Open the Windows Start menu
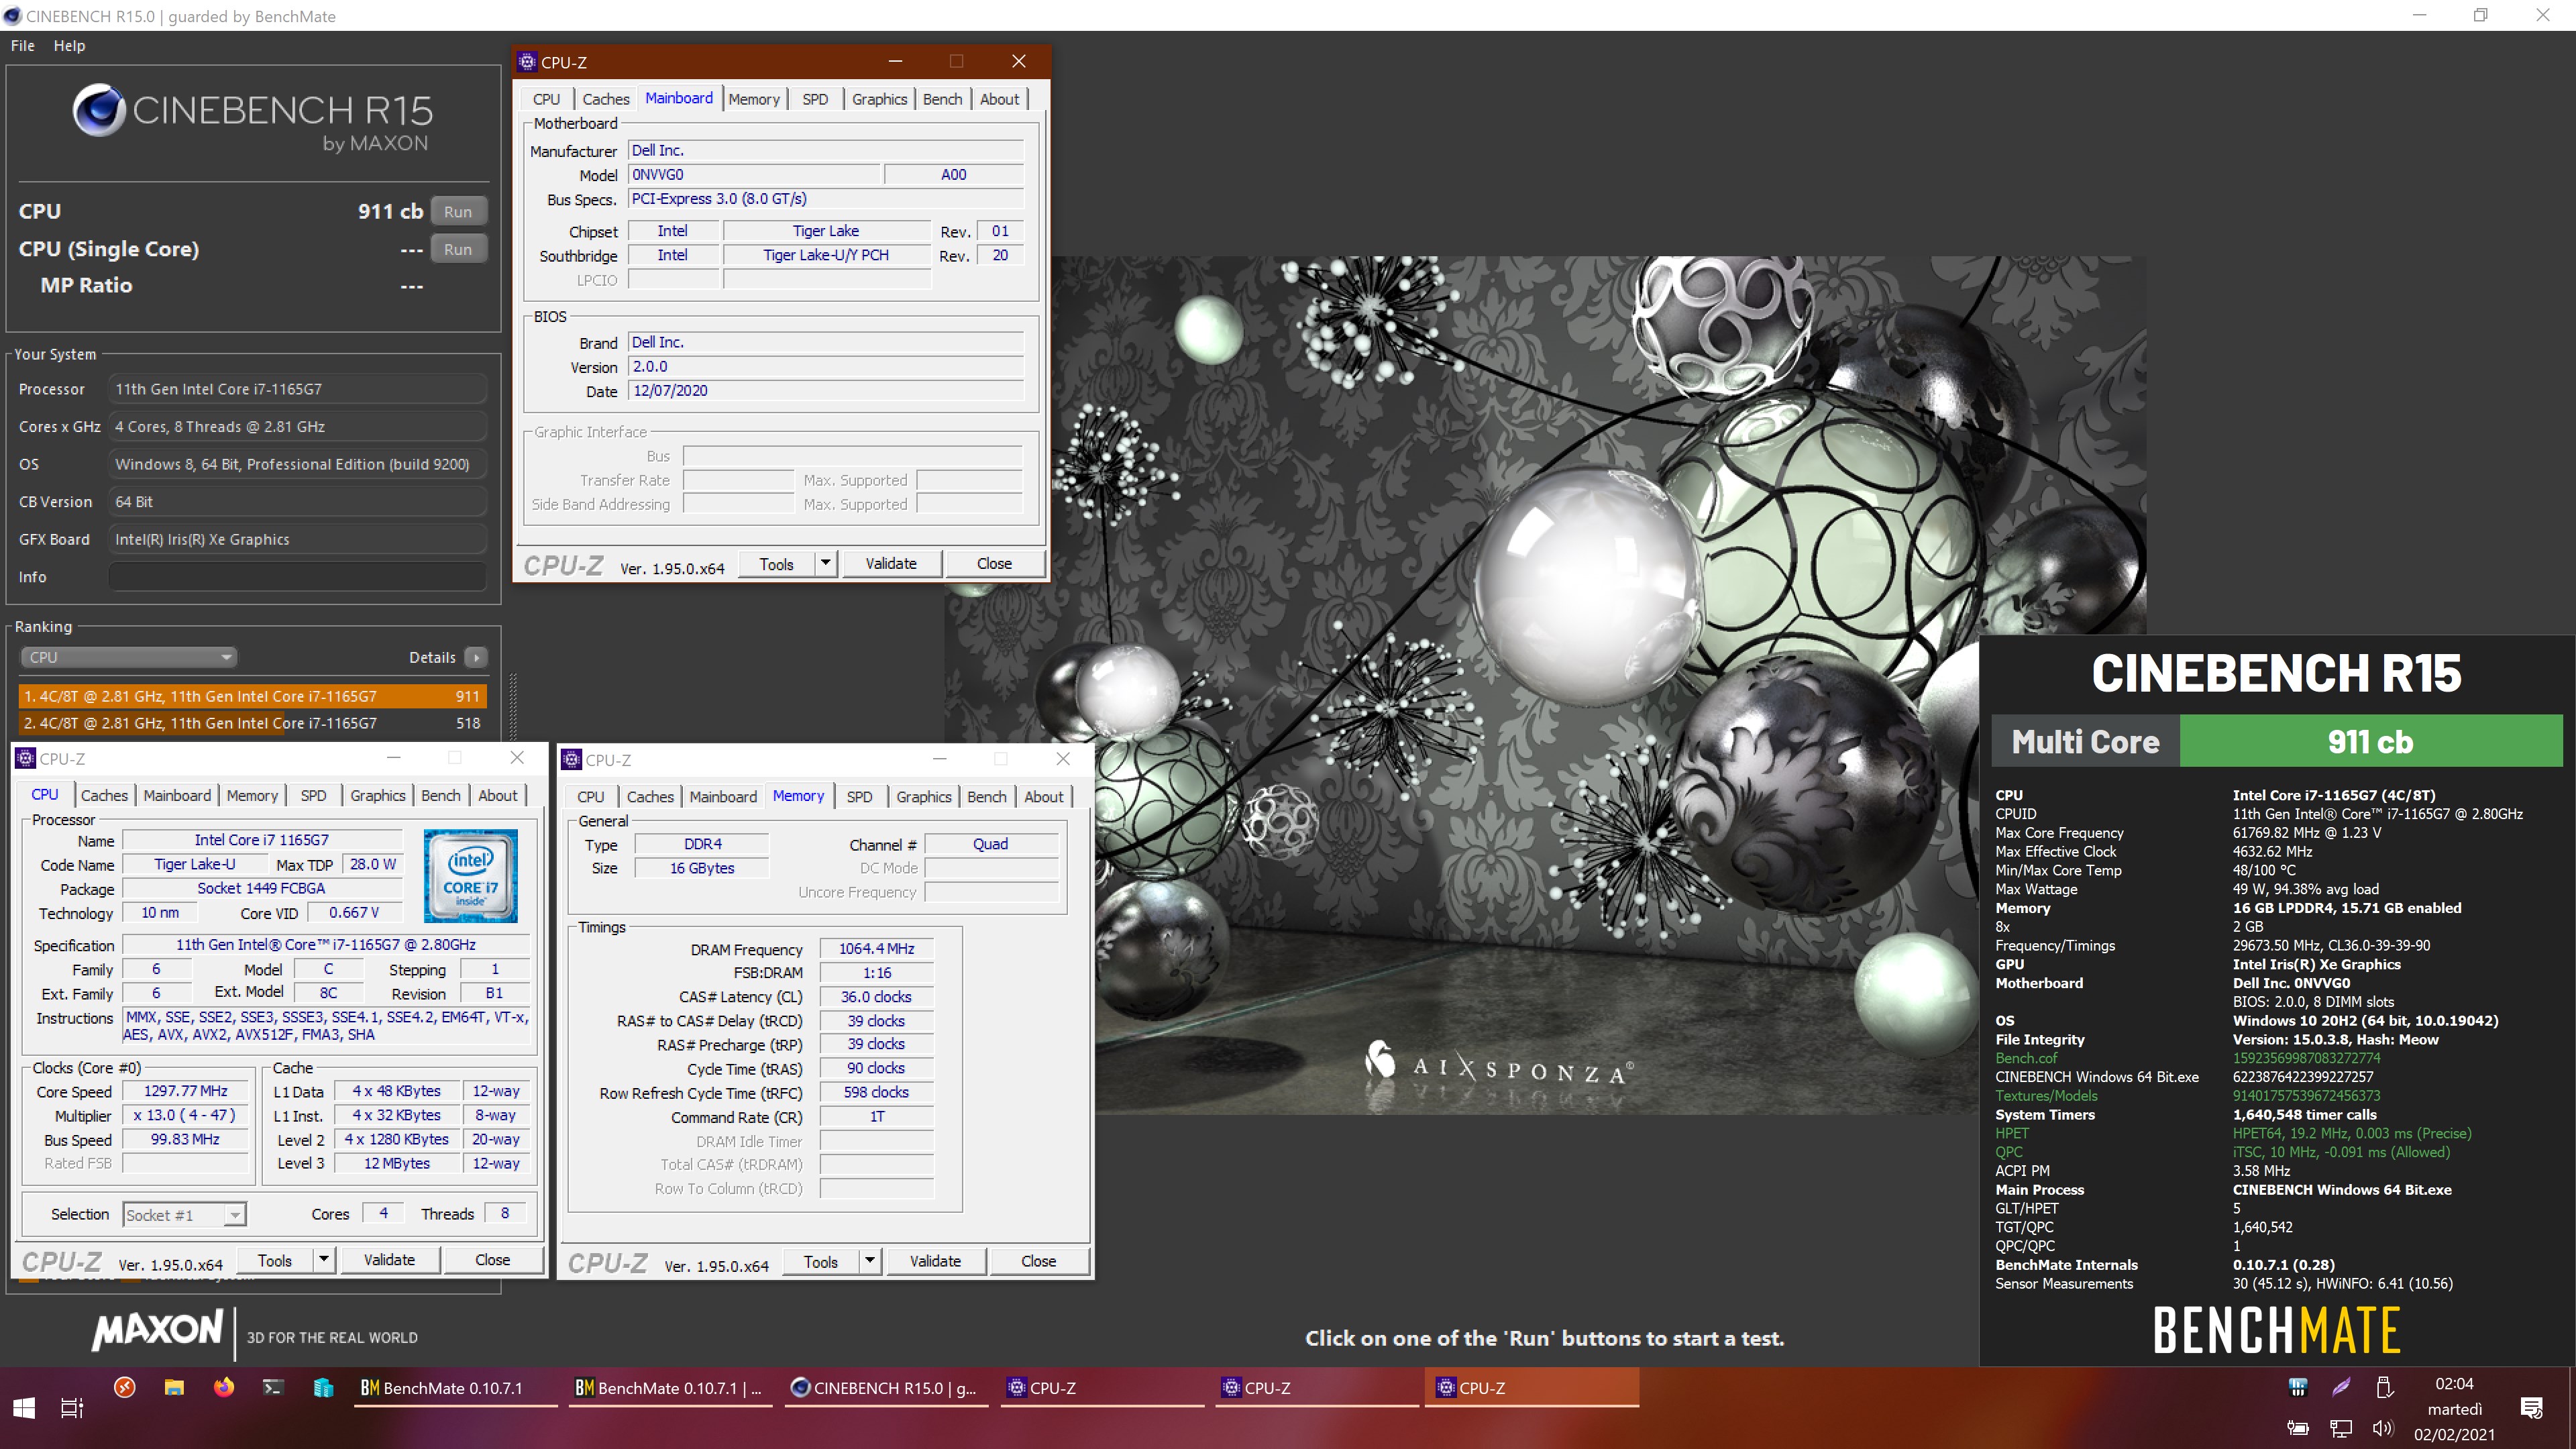 coord(24,1408)
